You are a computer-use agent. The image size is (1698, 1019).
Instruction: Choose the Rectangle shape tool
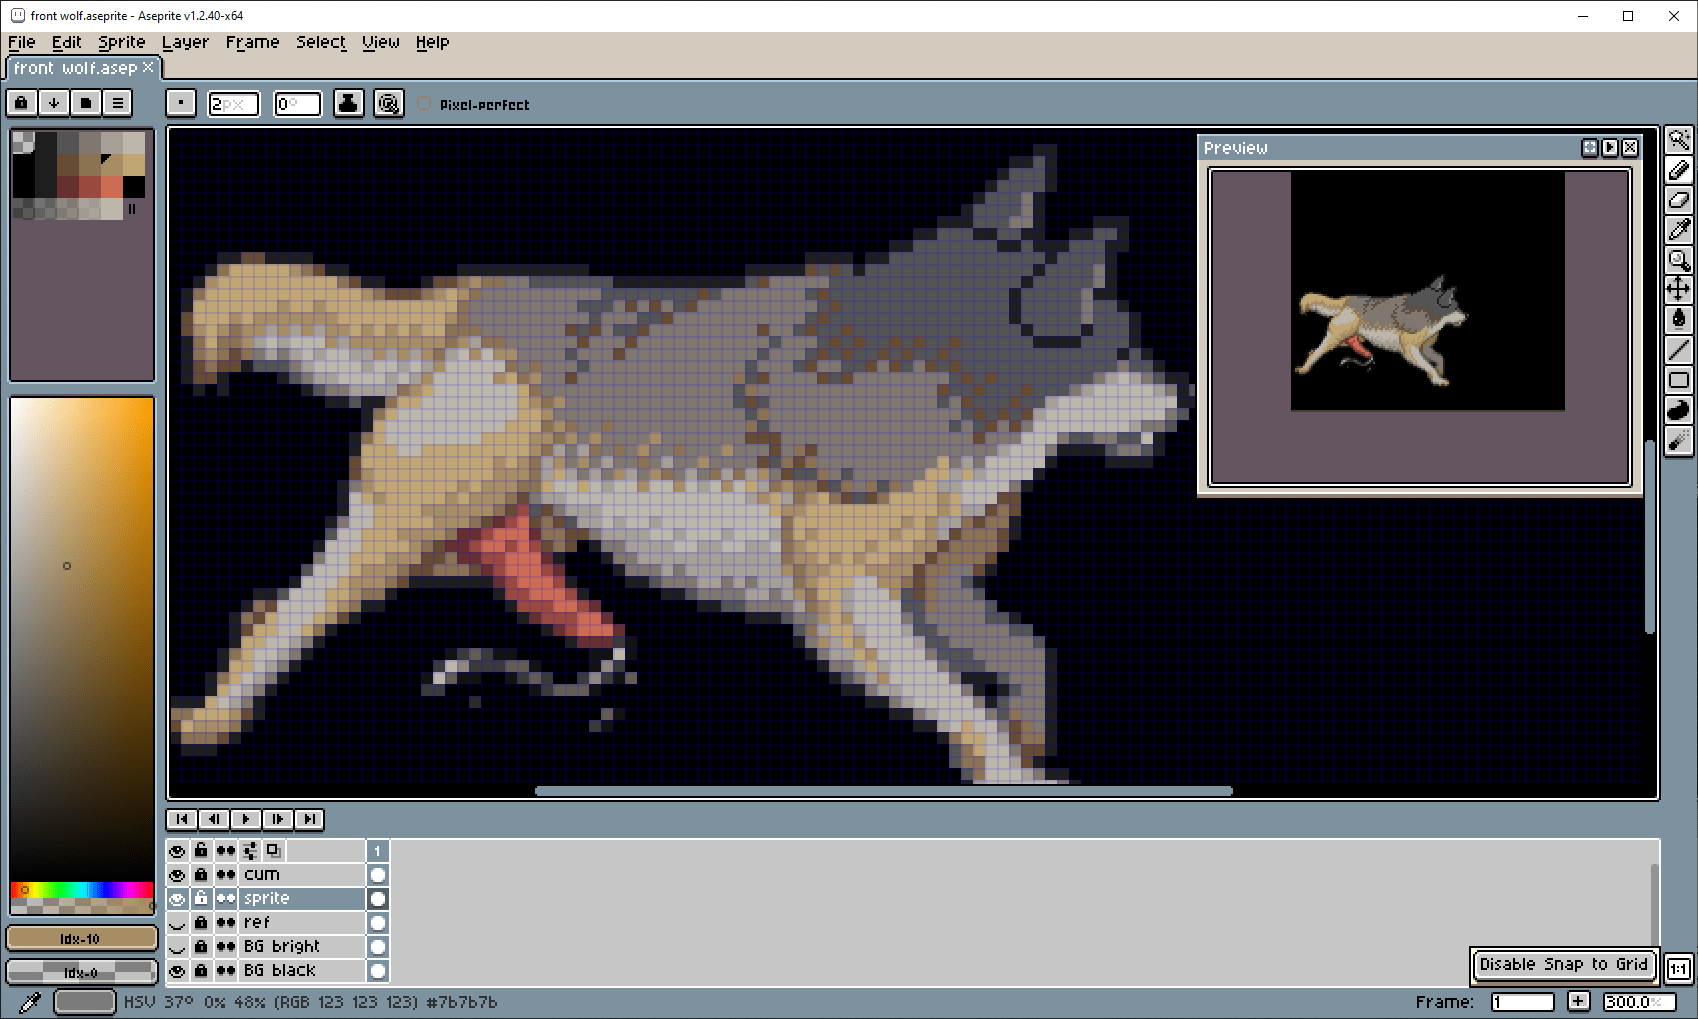(x=1679, y=380)
